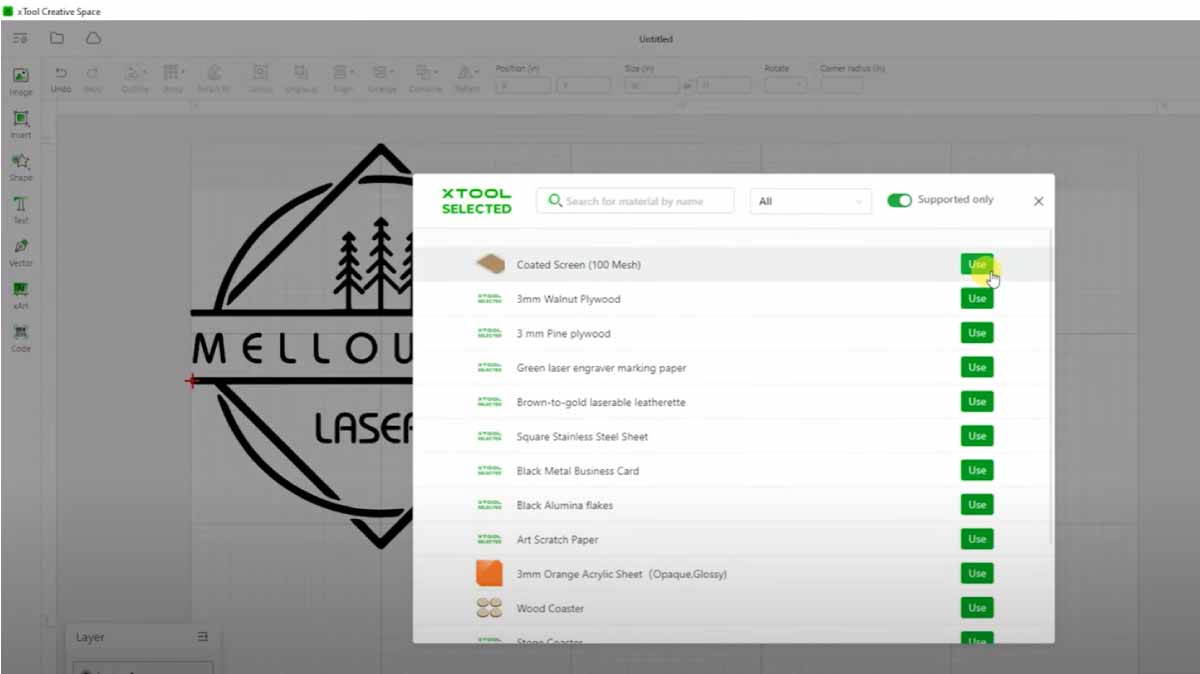Click Use for Wood Coaster

pos(976,608)
